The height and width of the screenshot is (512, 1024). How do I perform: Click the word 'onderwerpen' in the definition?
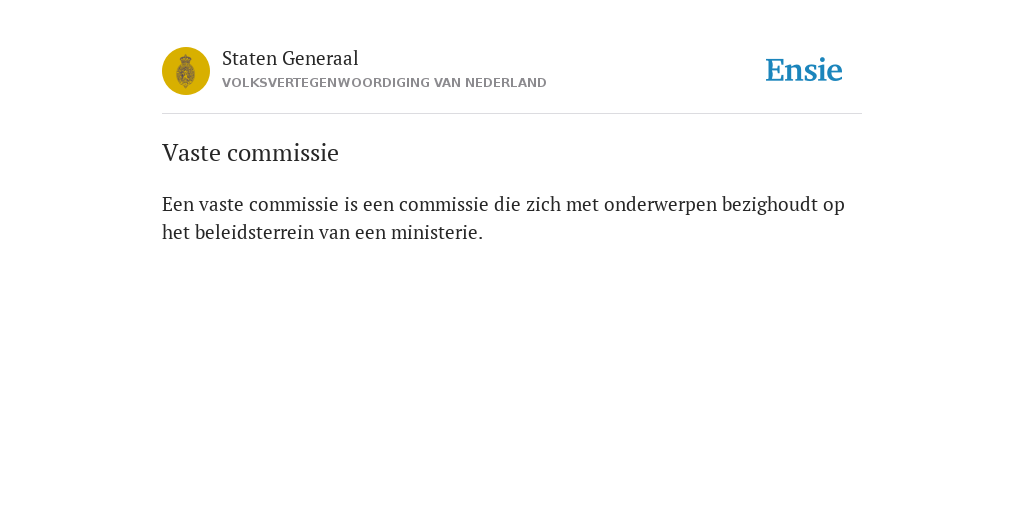pos(660,205)
